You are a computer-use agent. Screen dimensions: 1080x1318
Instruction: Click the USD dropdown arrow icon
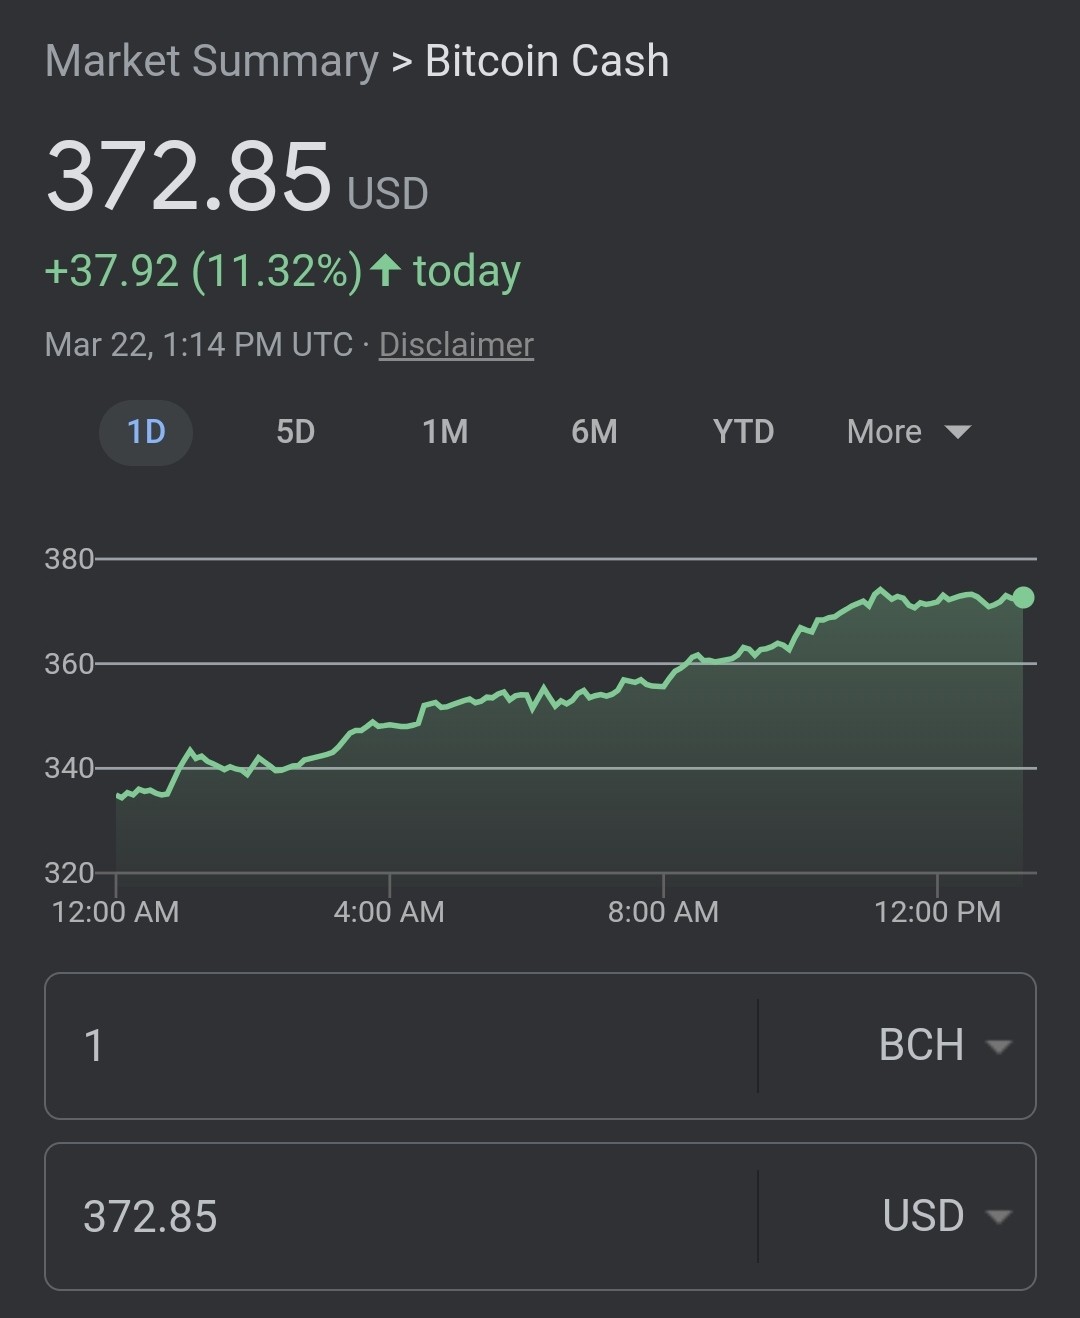pos(998,1217)
